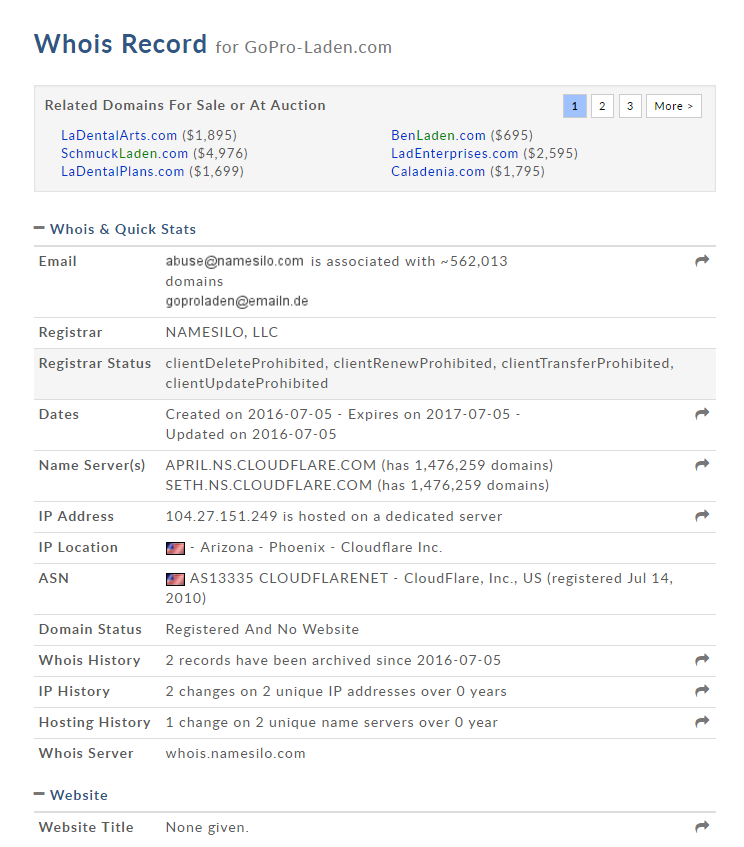Open the SchmuckLaden.com link
This screenshot has width=744, height=847.
[x=124, y=153]
